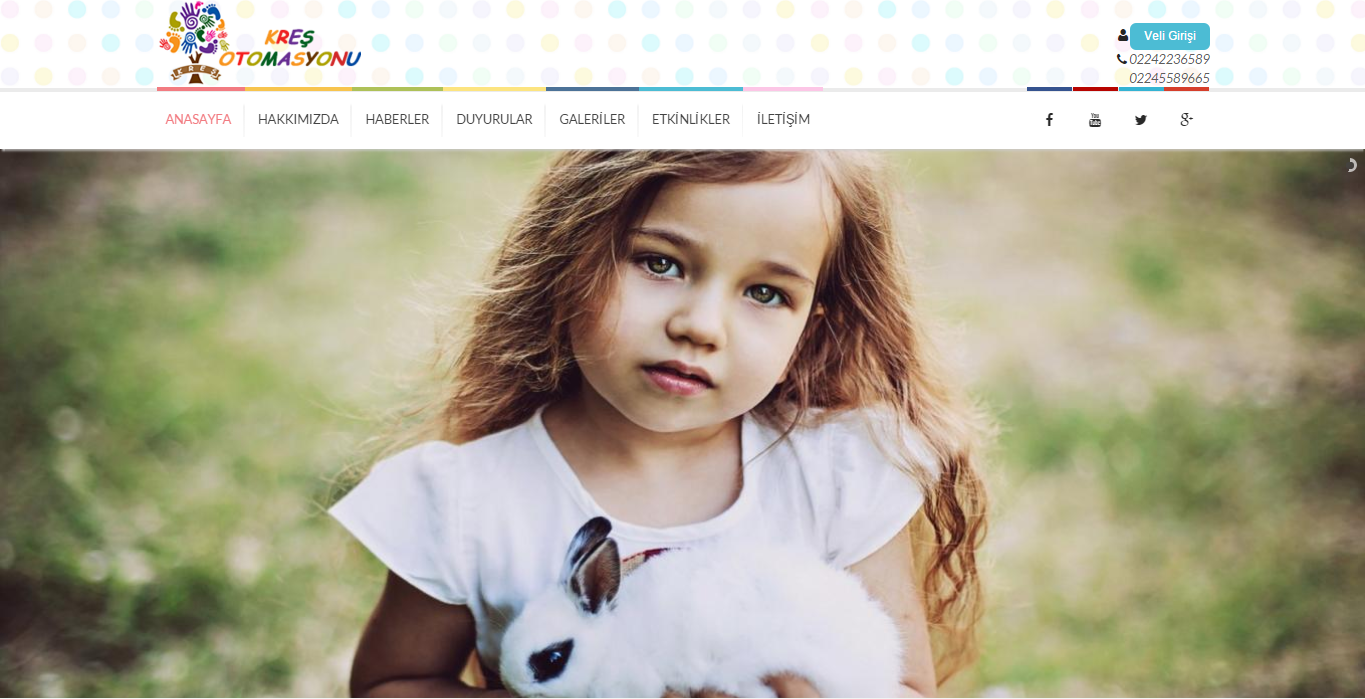The height and width of the screenshot is (699, 1365).
Task: Open the YouTube channel icon
Action: 1095,120
